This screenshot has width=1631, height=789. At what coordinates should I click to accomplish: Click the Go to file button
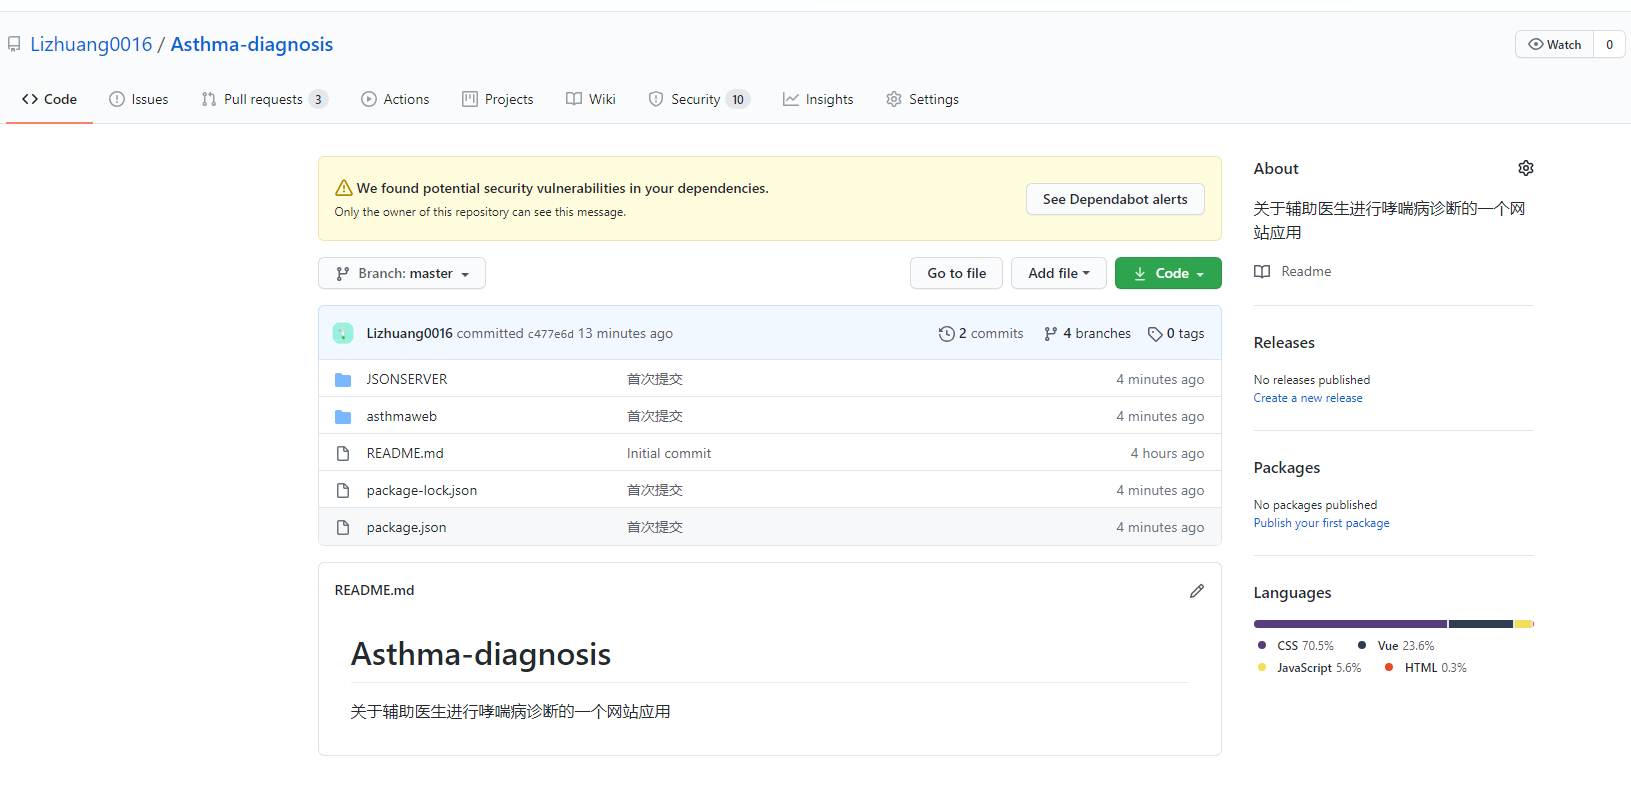click(956, 273)
